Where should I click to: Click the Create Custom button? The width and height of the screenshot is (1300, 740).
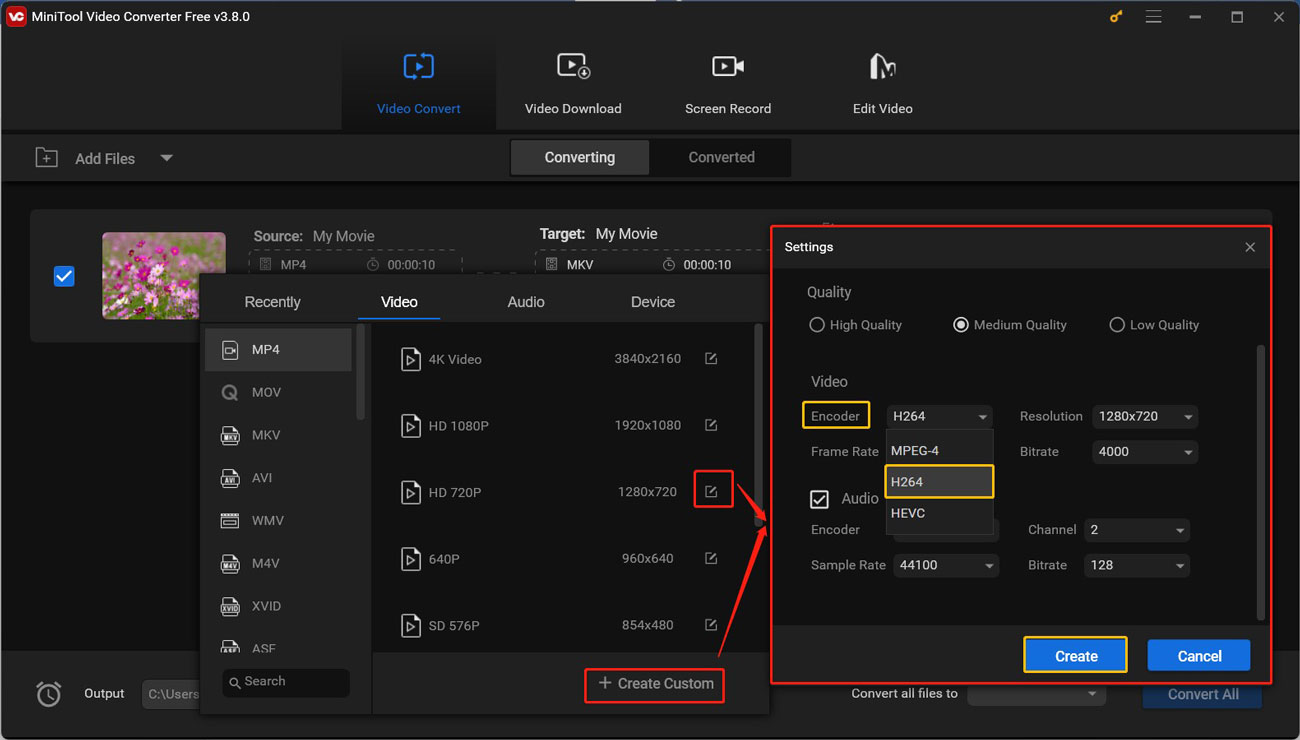(x=655, y=684)
